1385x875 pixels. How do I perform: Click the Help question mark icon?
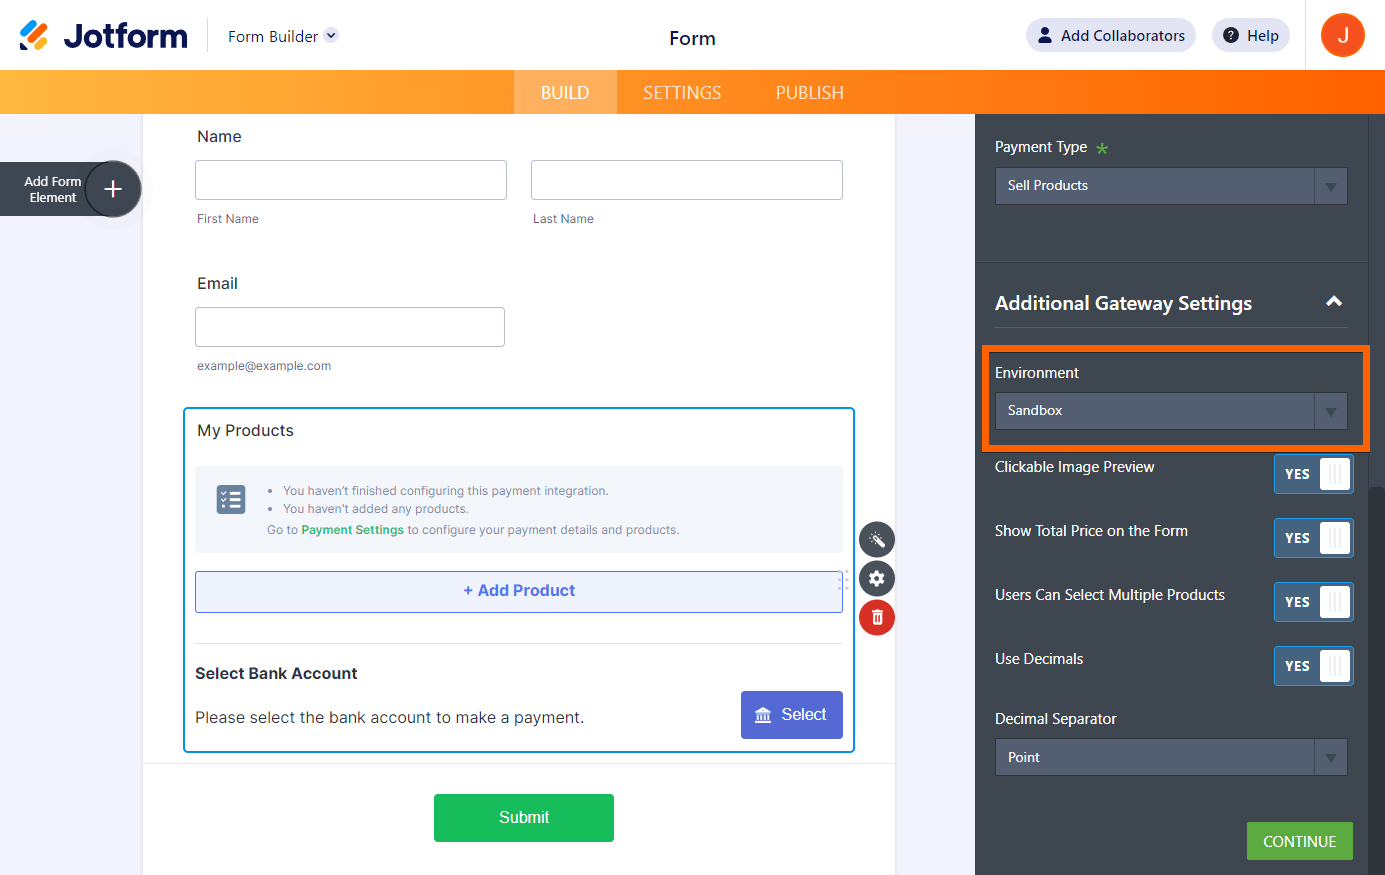(x=1231, y=36)
